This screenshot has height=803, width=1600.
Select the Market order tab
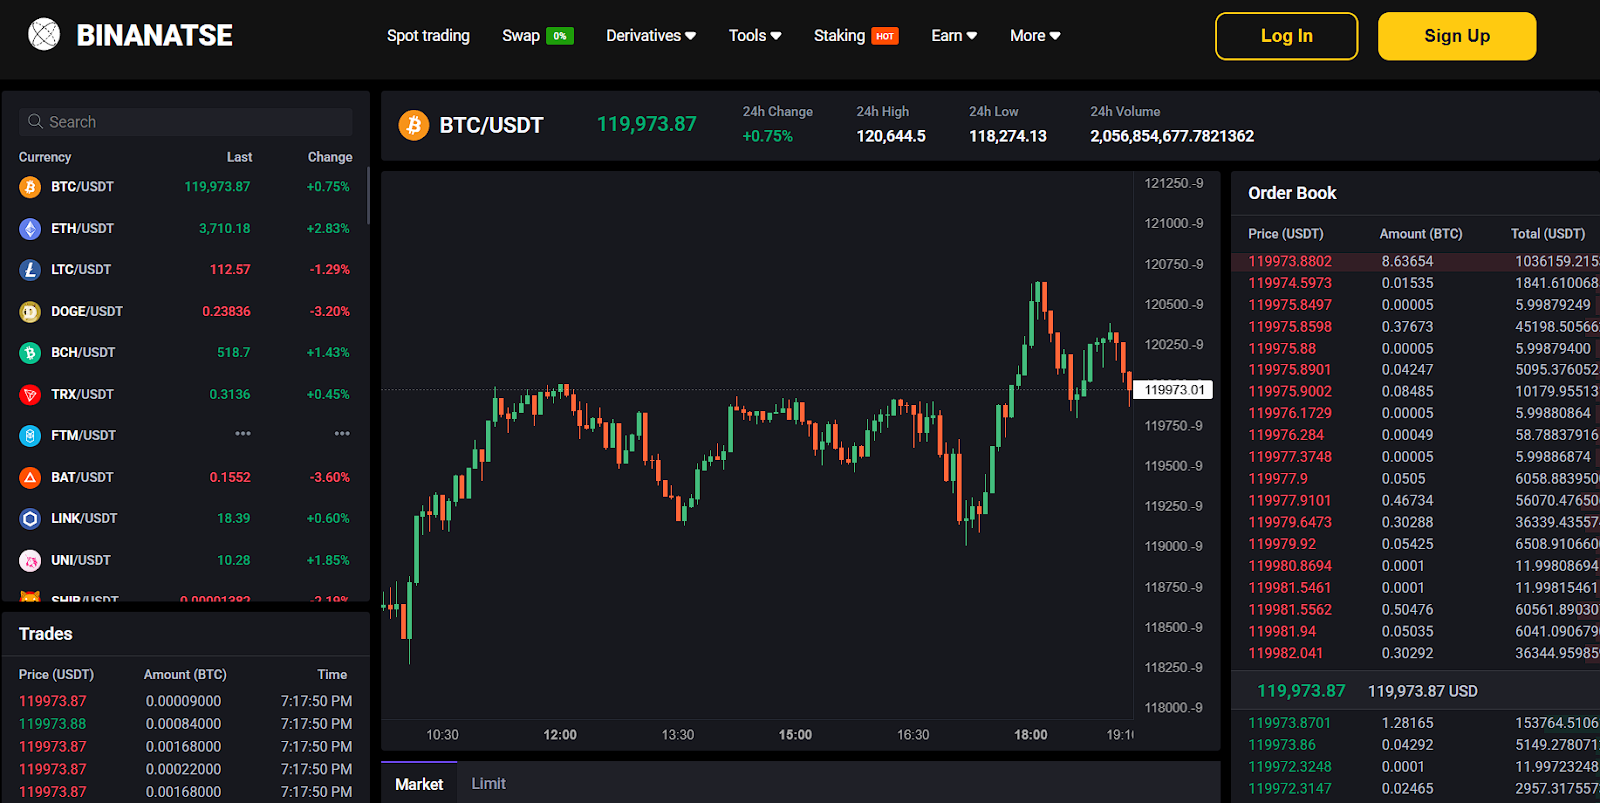pos(419,784)
